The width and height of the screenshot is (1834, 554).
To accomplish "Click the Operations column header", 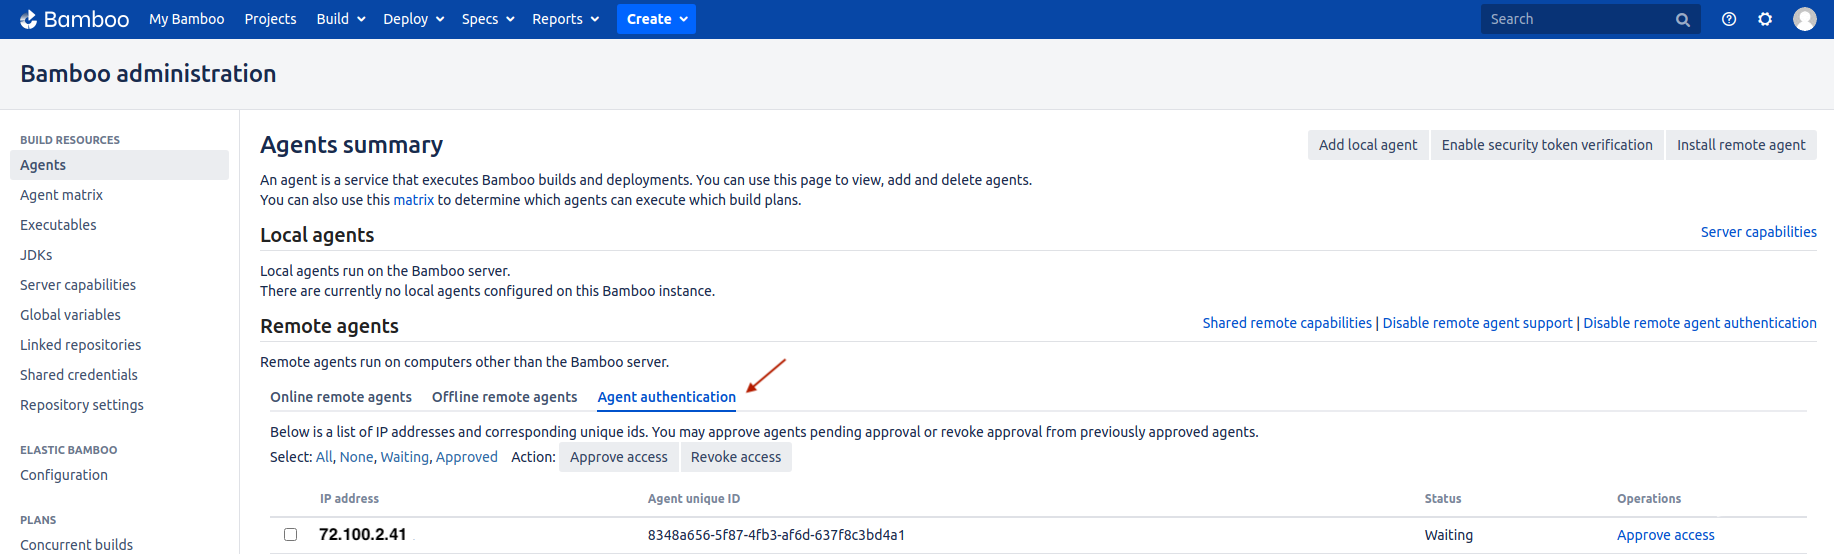I will click(x=1649, y=499).
